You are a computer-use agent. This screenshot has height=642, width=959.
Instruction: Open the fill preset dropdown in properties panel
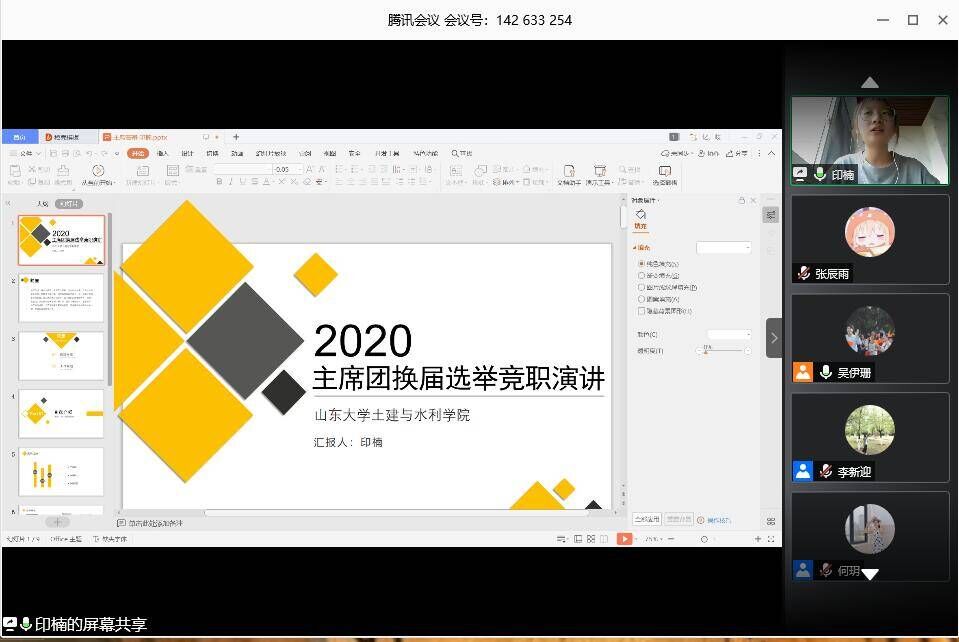723,247
